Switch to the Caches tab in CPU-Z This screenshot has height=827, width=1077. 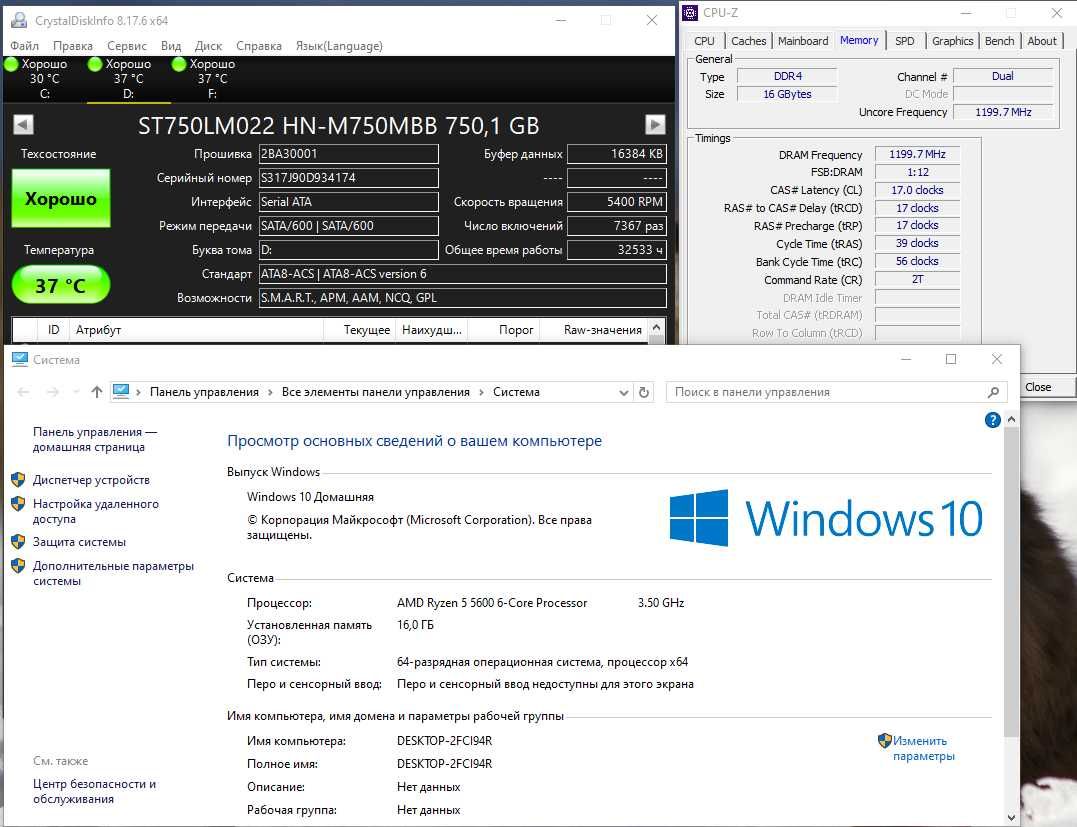click(x=749, y=41)
